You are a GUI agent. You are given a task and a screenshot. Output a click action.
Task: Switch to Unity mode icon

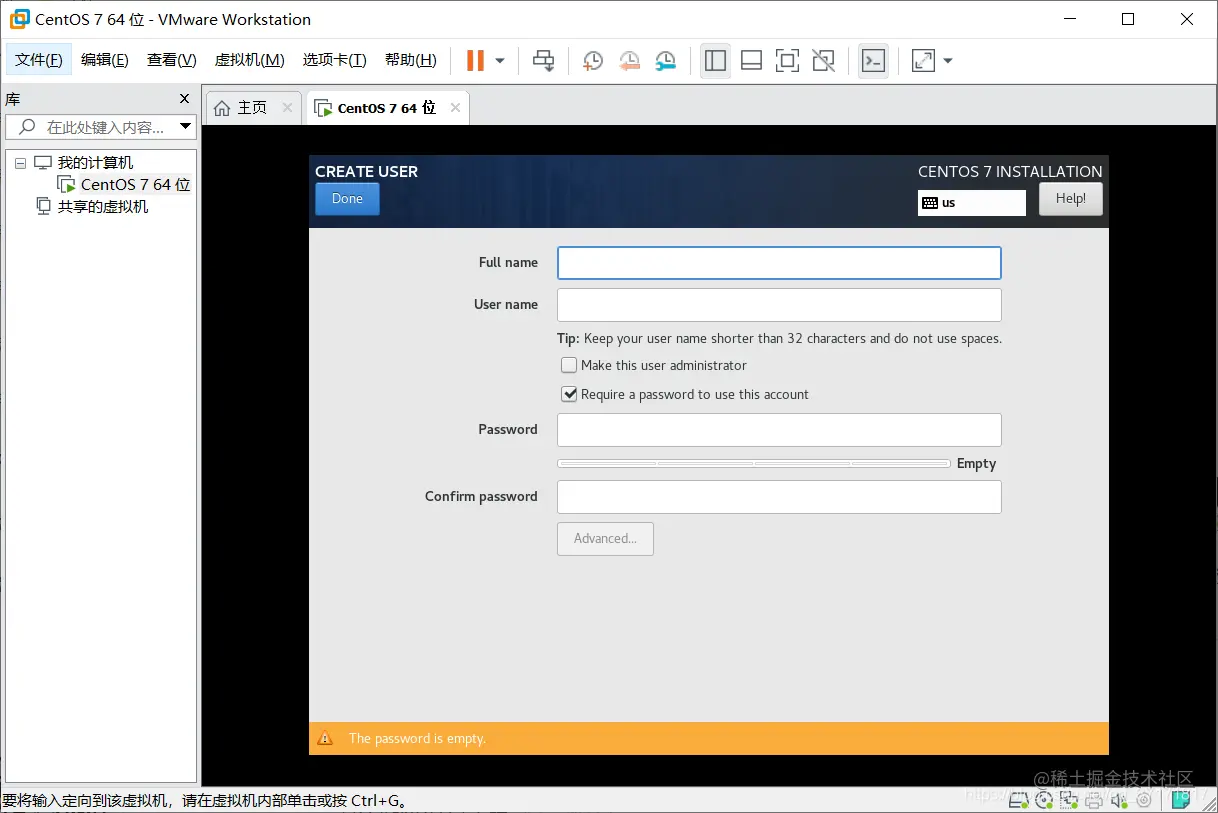coord(823,61)
